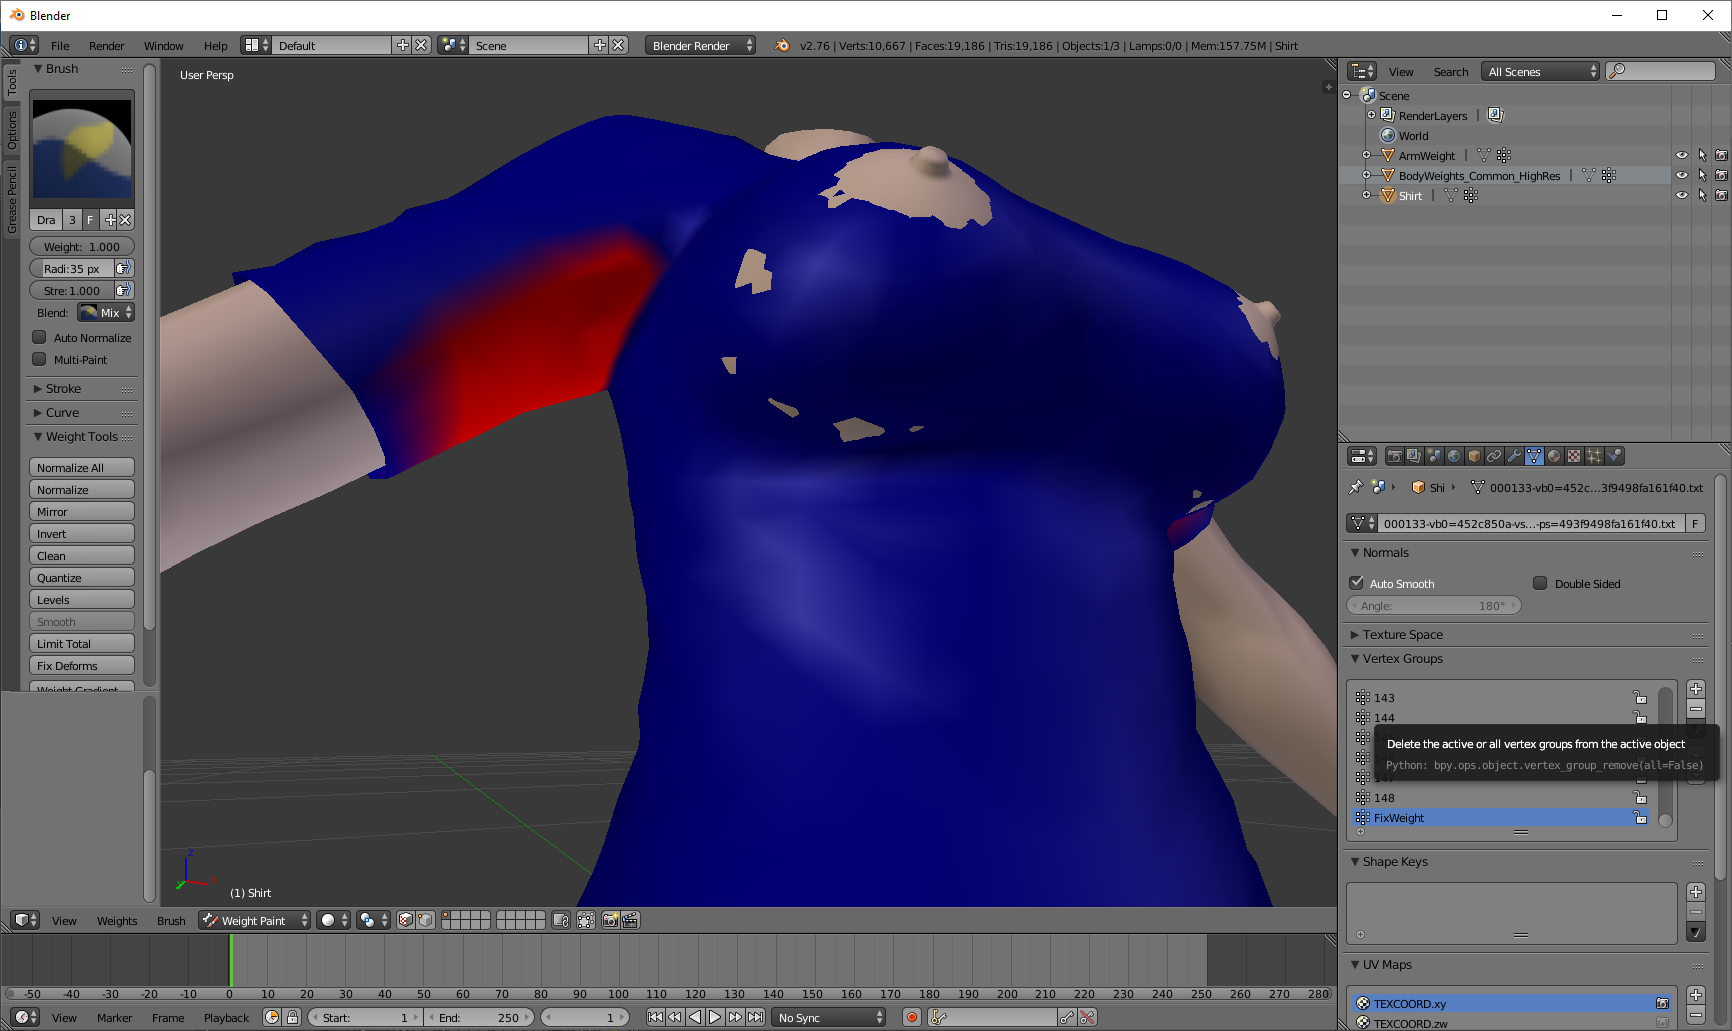Adjust the brush Strength slider

click(71, 290)
